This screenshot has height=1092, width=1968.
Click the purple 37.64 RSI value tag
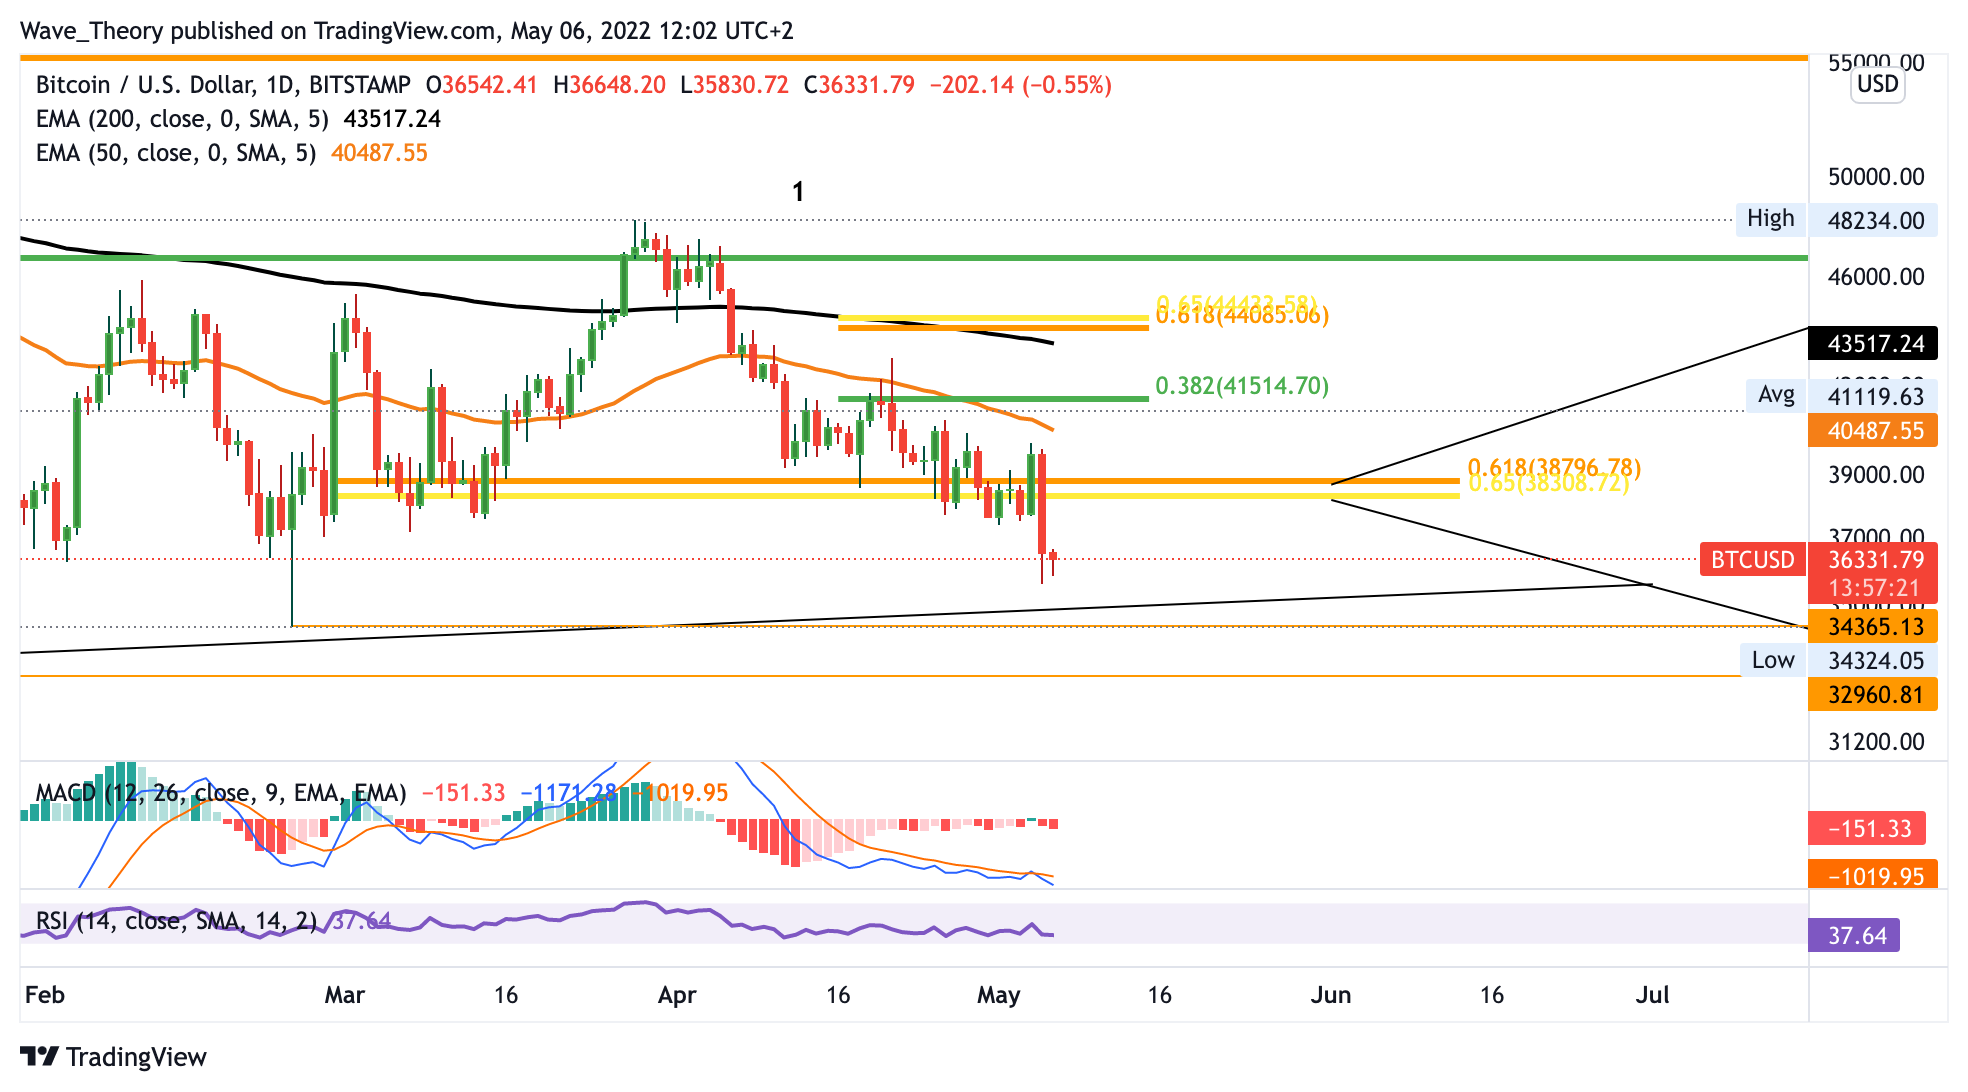click(1854, 936)
